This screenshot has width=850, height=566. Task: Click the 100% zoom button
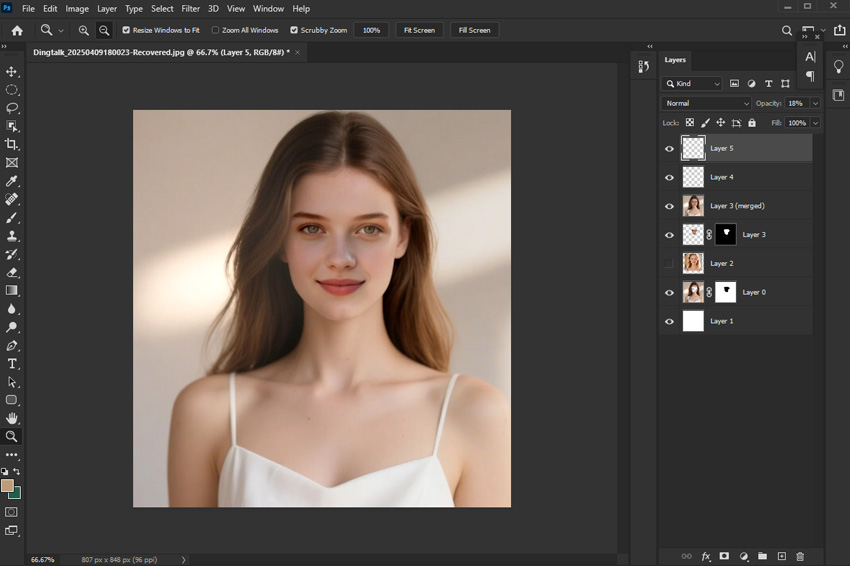tap(371, 30)
